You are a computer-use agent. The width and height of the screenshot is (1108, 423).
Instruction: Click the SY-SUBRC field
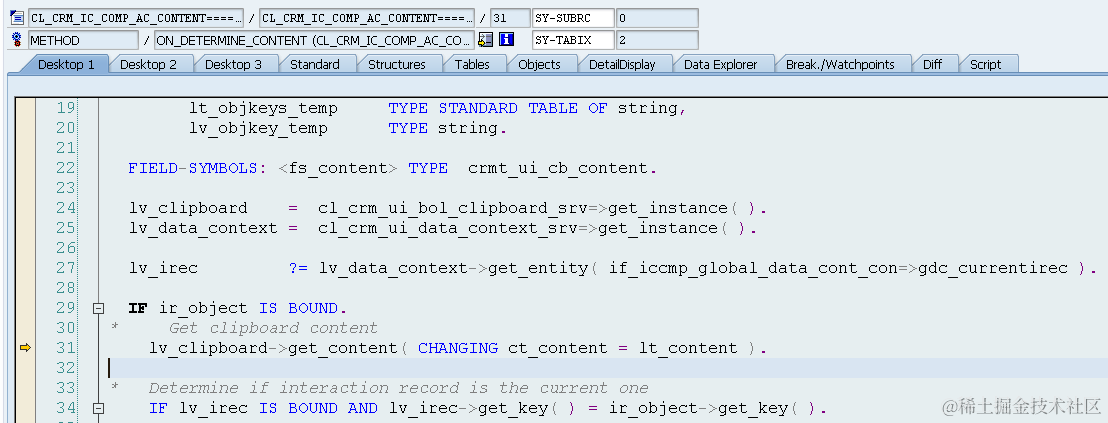tap(573, 18)
